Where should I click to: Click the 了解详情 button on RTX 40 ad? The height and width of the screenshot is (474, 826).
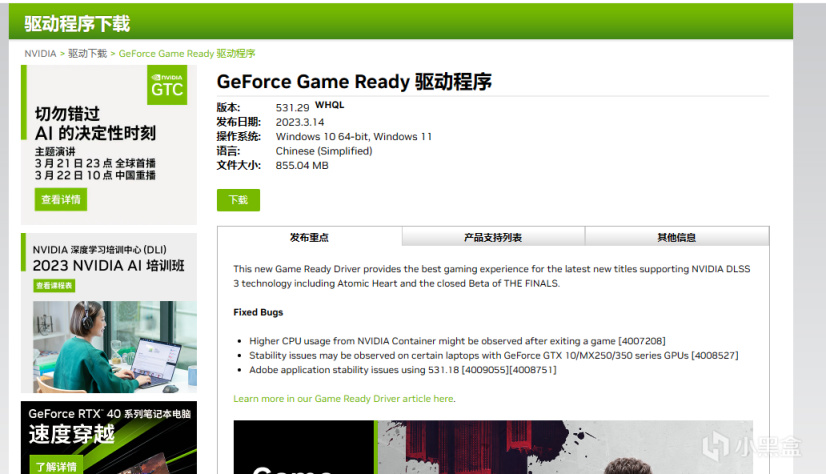[x=56, y=466]
